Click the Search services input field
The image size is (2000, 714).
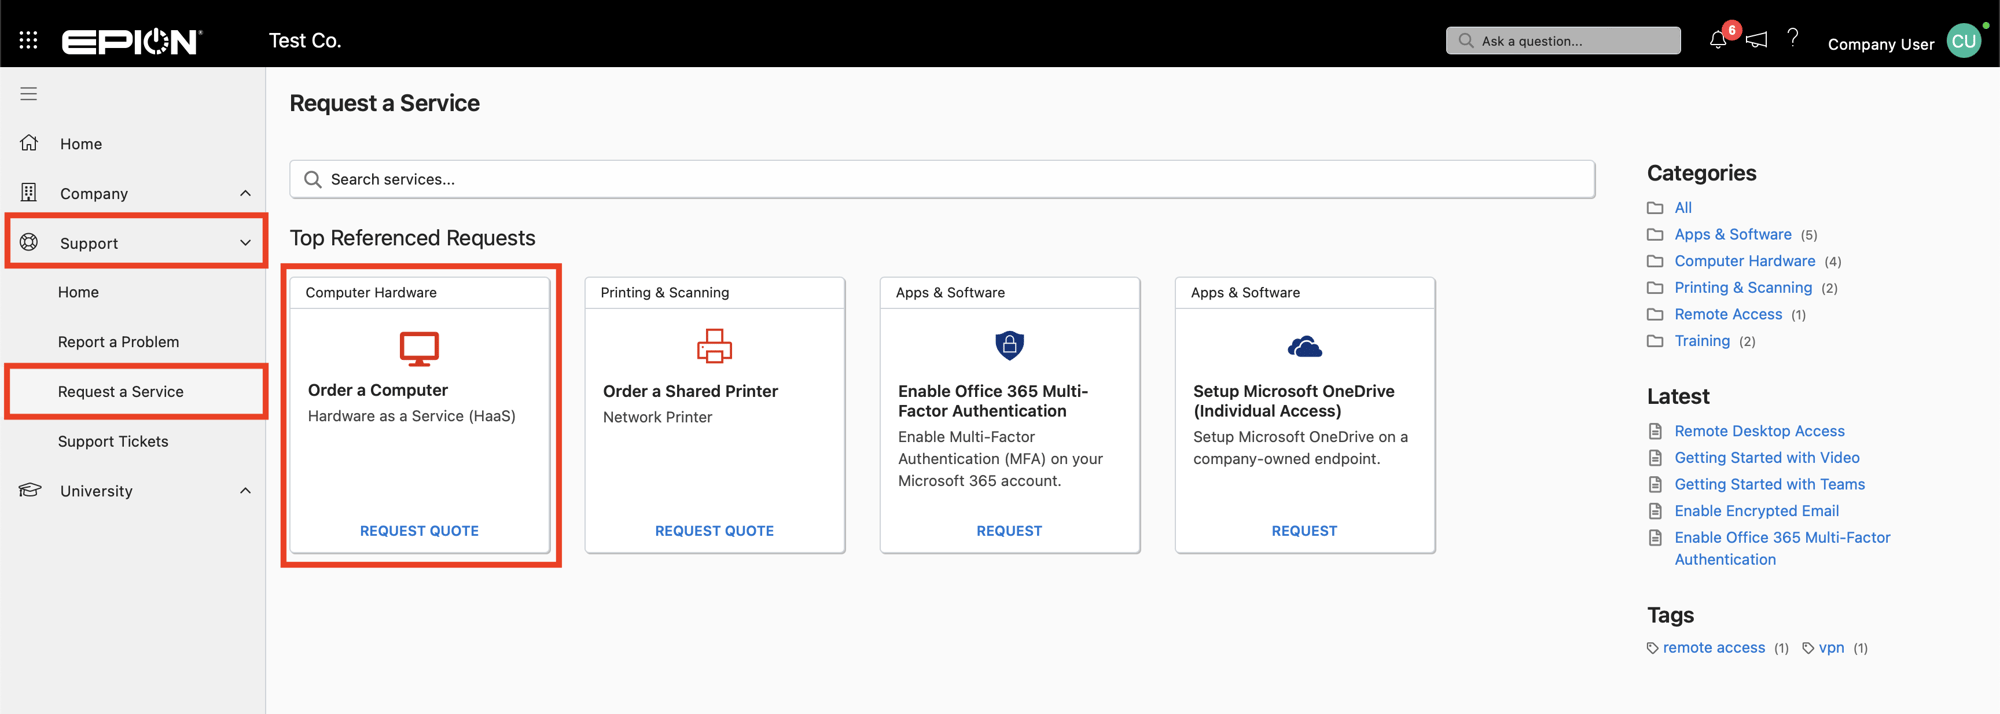(x=940, y=179)
